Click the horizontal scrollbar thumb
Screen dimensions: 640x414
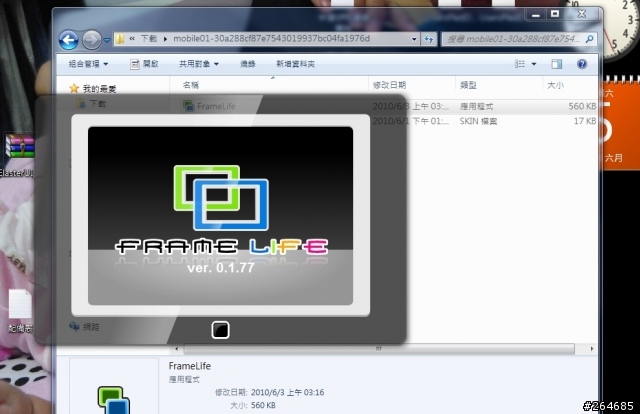pos(379,349)
